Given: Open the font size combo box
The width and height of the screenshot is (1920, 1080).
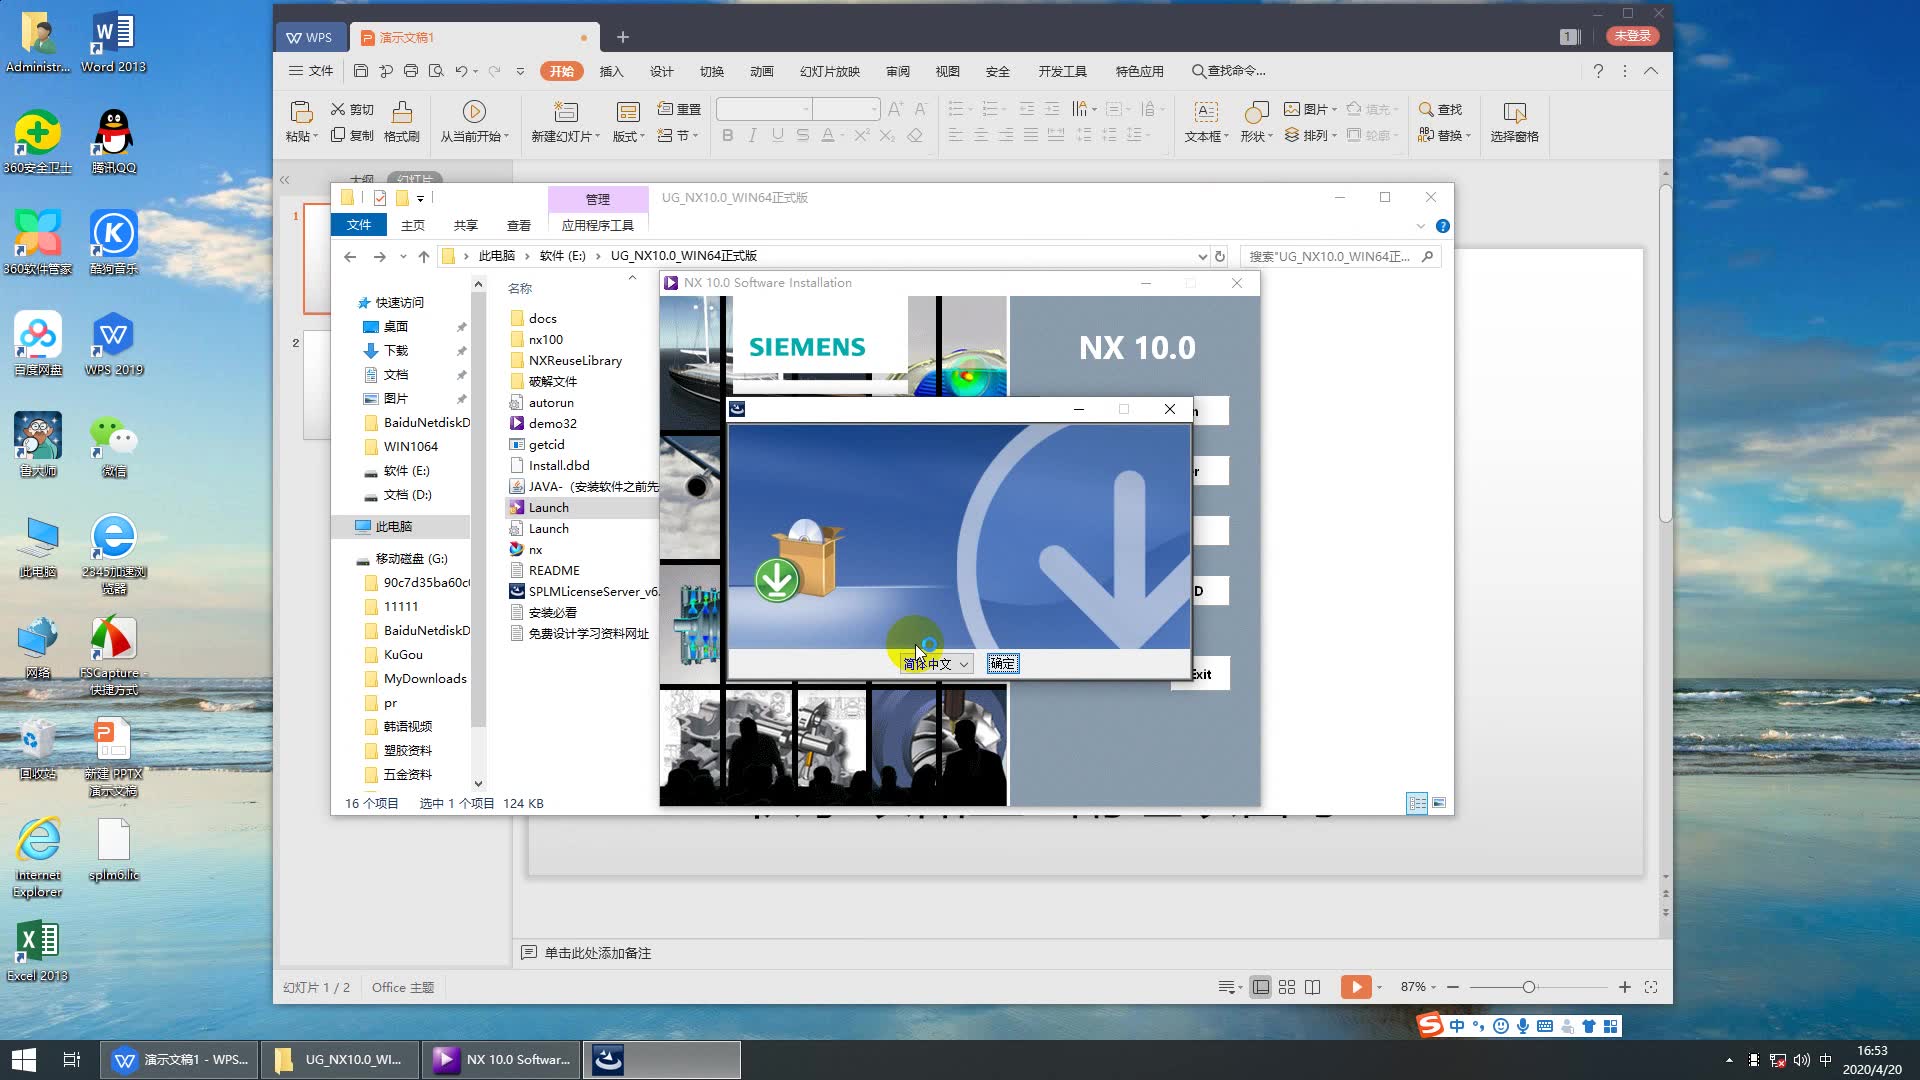Looking at the screenshot, I should pos(846,109).
